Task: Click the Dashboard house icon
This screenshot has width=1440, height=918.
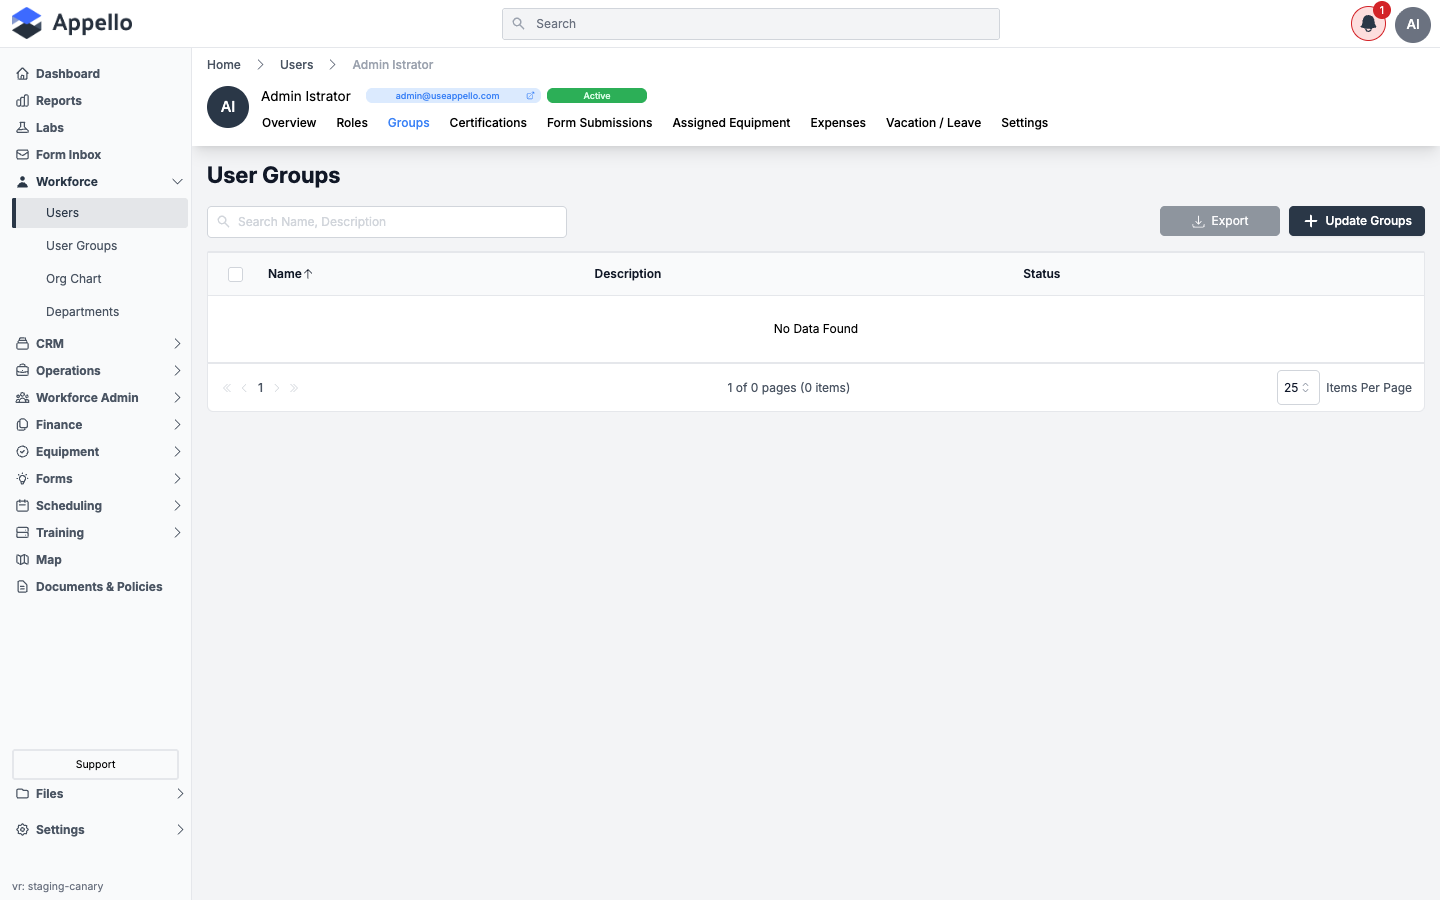Action: click(22, 74)
